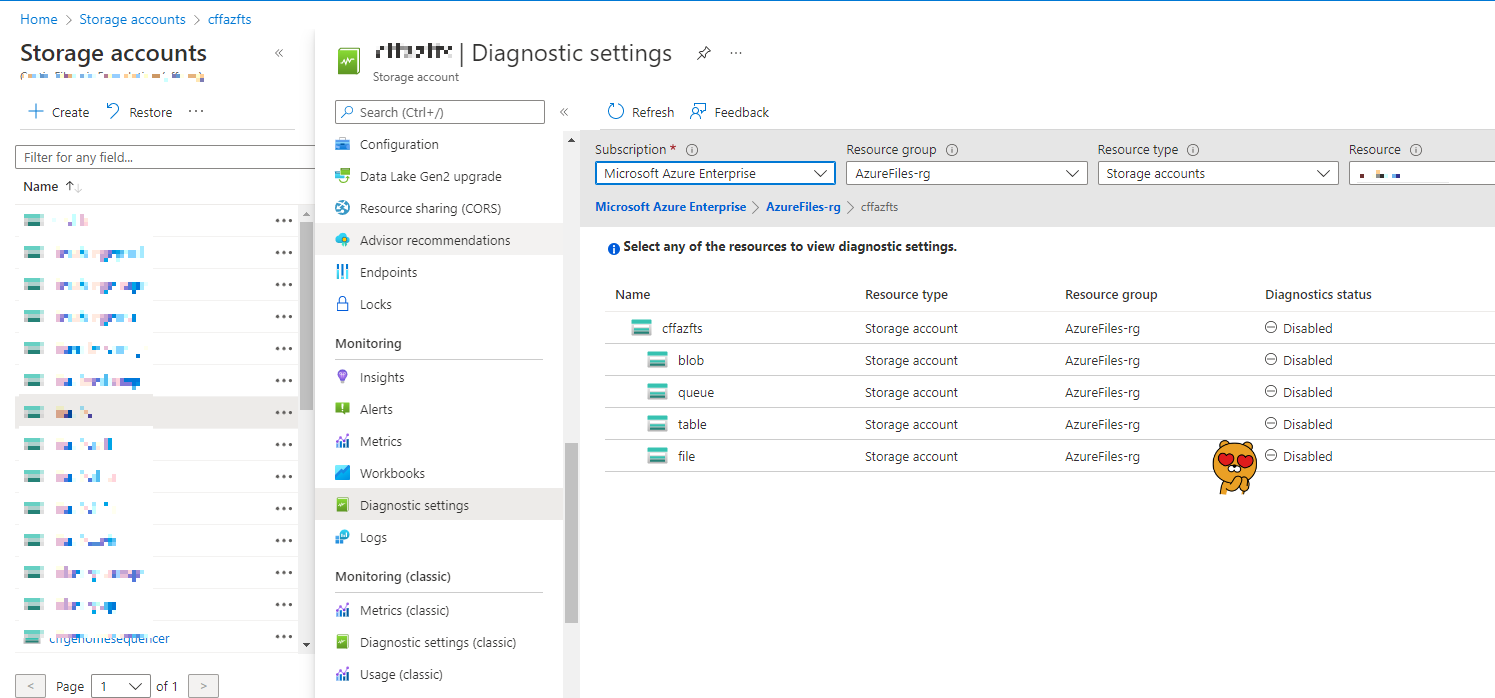The image size is (1495, 698).
Task: Click the Disabled status in the blob row
Action: [1299, 360]
